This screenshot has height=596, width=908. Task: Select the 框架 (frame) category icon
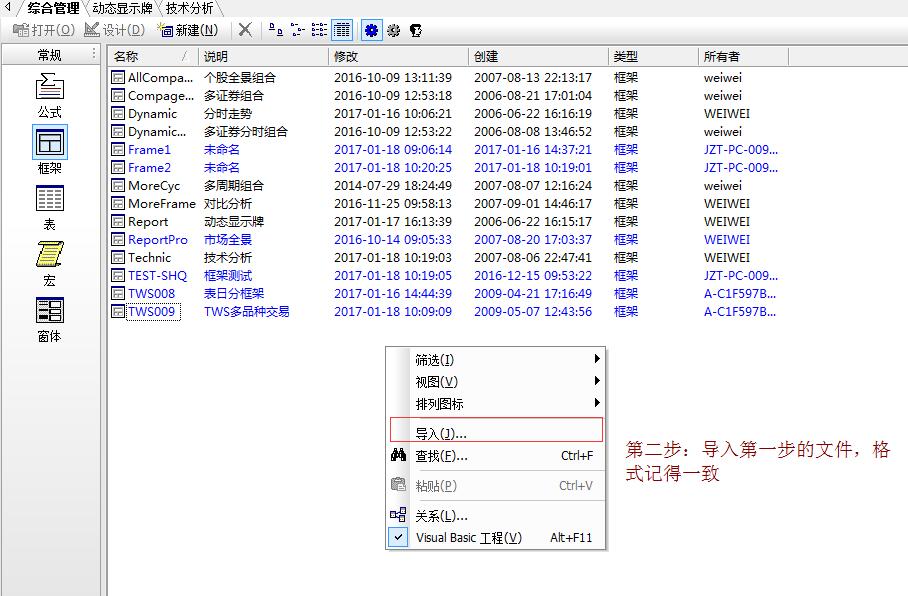(50, 142)
